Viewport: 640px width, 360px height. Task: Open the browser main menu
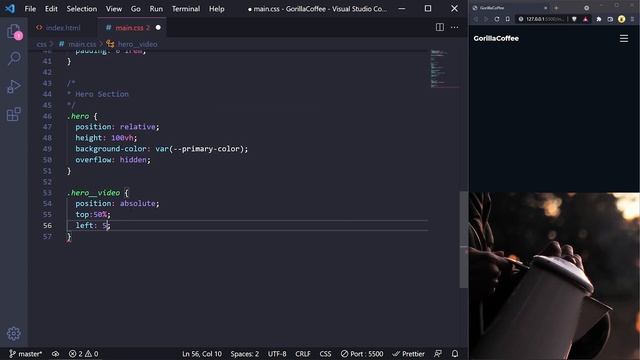click(x=632, y=19)
